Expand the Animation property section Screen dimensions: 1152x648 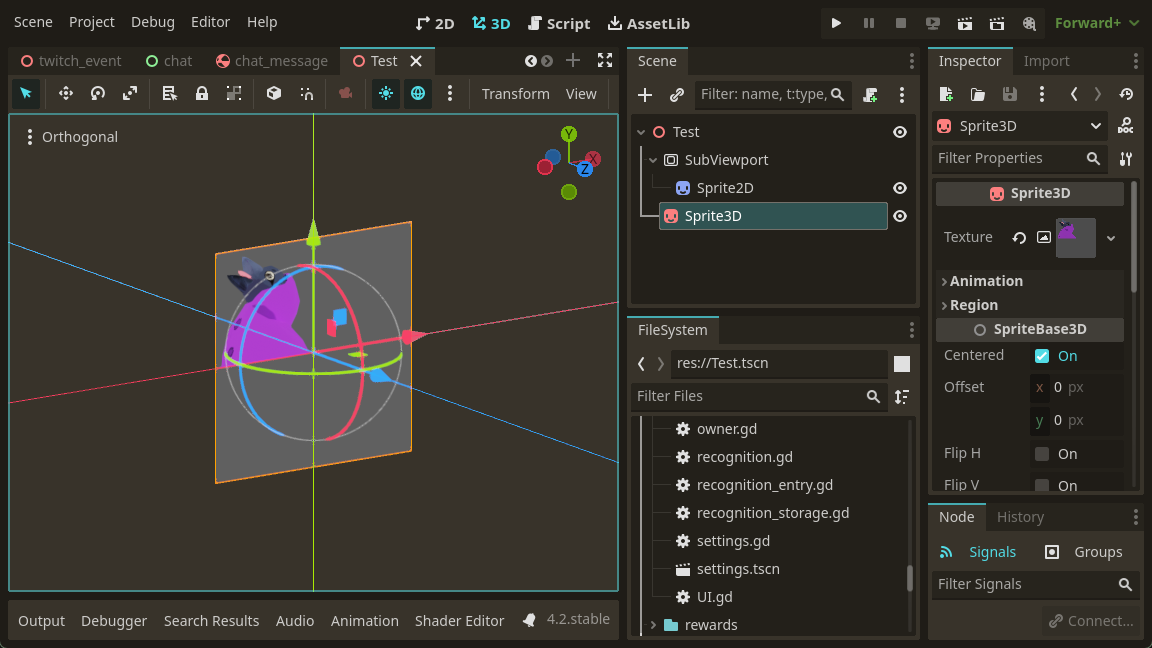pos(986,281)
